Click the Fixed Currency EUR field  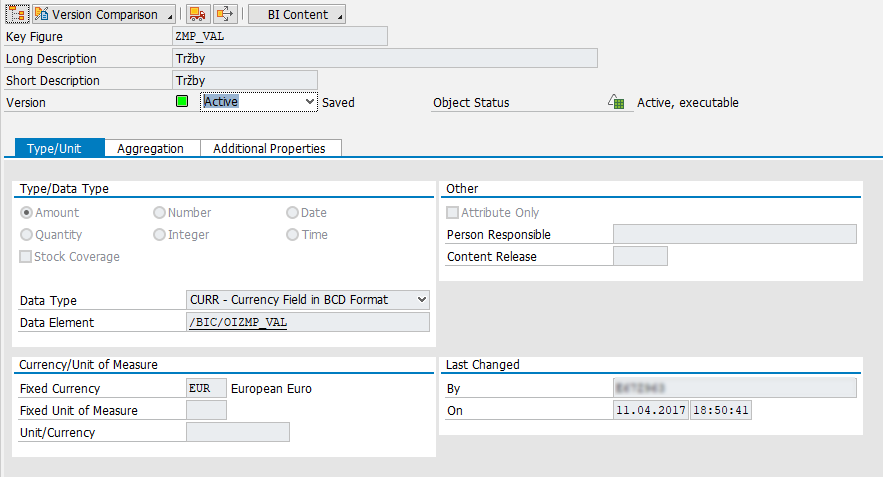point(206,389)
